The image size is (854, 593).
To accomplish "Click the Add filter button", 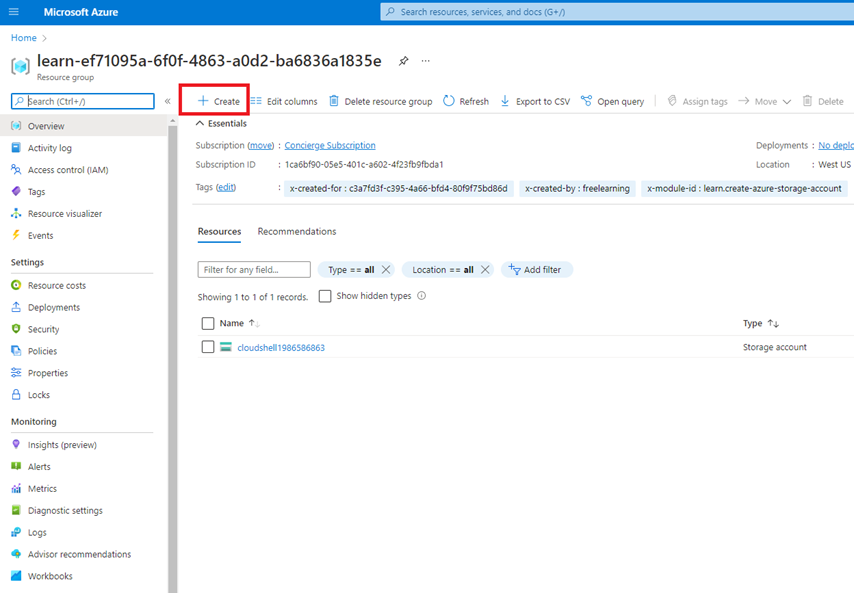I will tap(536, 270).
